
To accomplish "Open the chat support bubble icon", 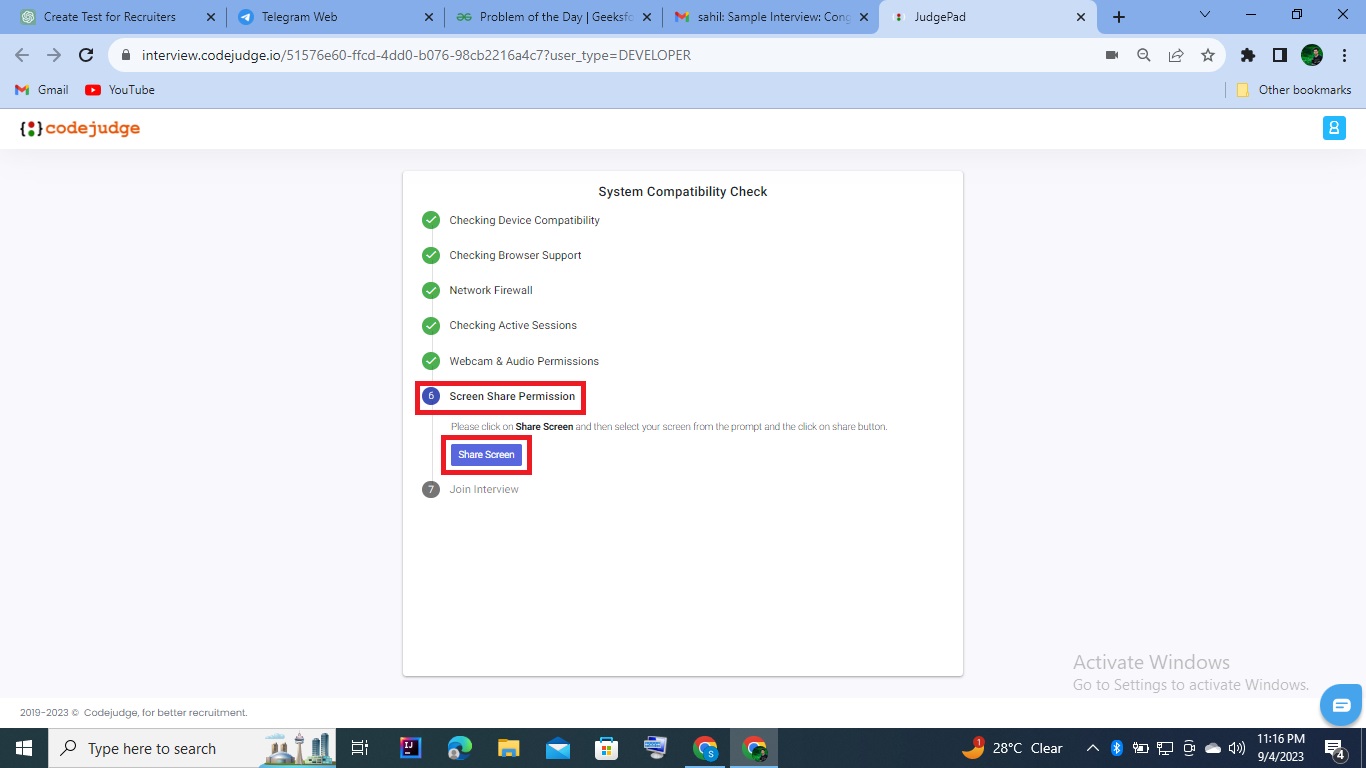I will tap(1341, 705).
